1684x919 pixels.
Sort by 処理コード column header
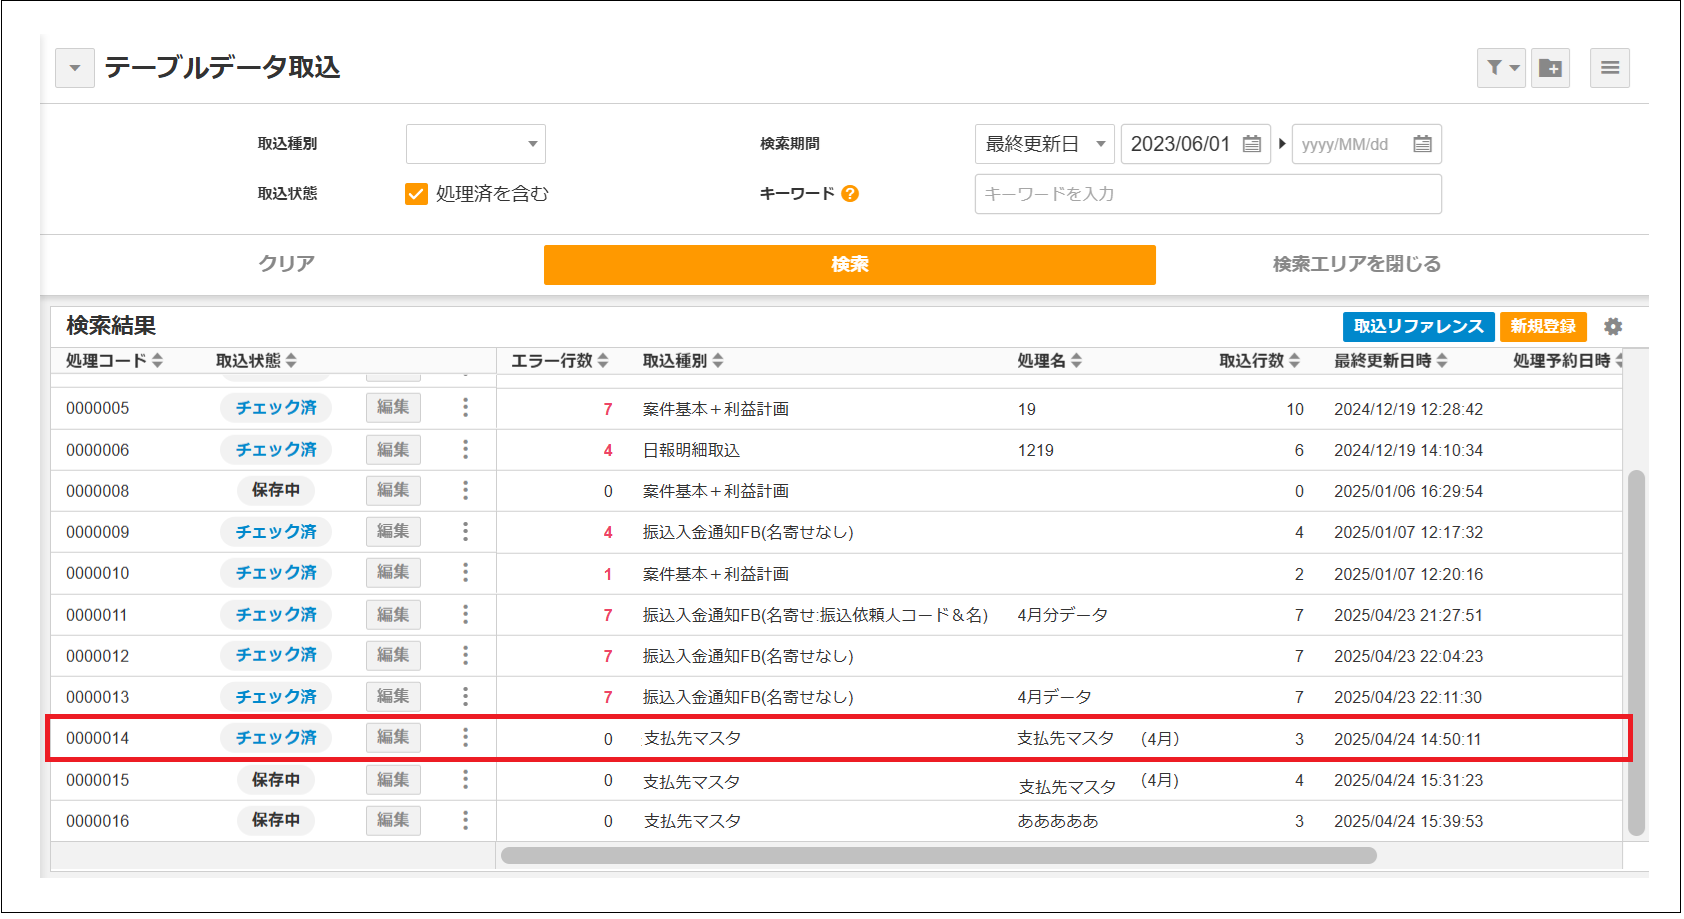tap(114, 361)
